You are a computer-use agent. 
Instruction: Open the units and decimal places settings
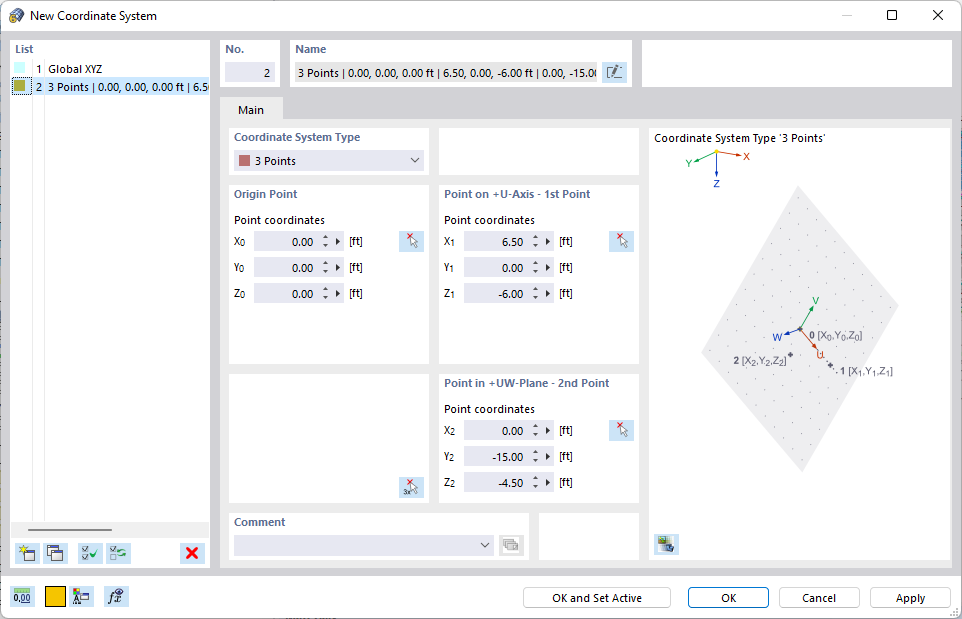click(x=21, y=596)
